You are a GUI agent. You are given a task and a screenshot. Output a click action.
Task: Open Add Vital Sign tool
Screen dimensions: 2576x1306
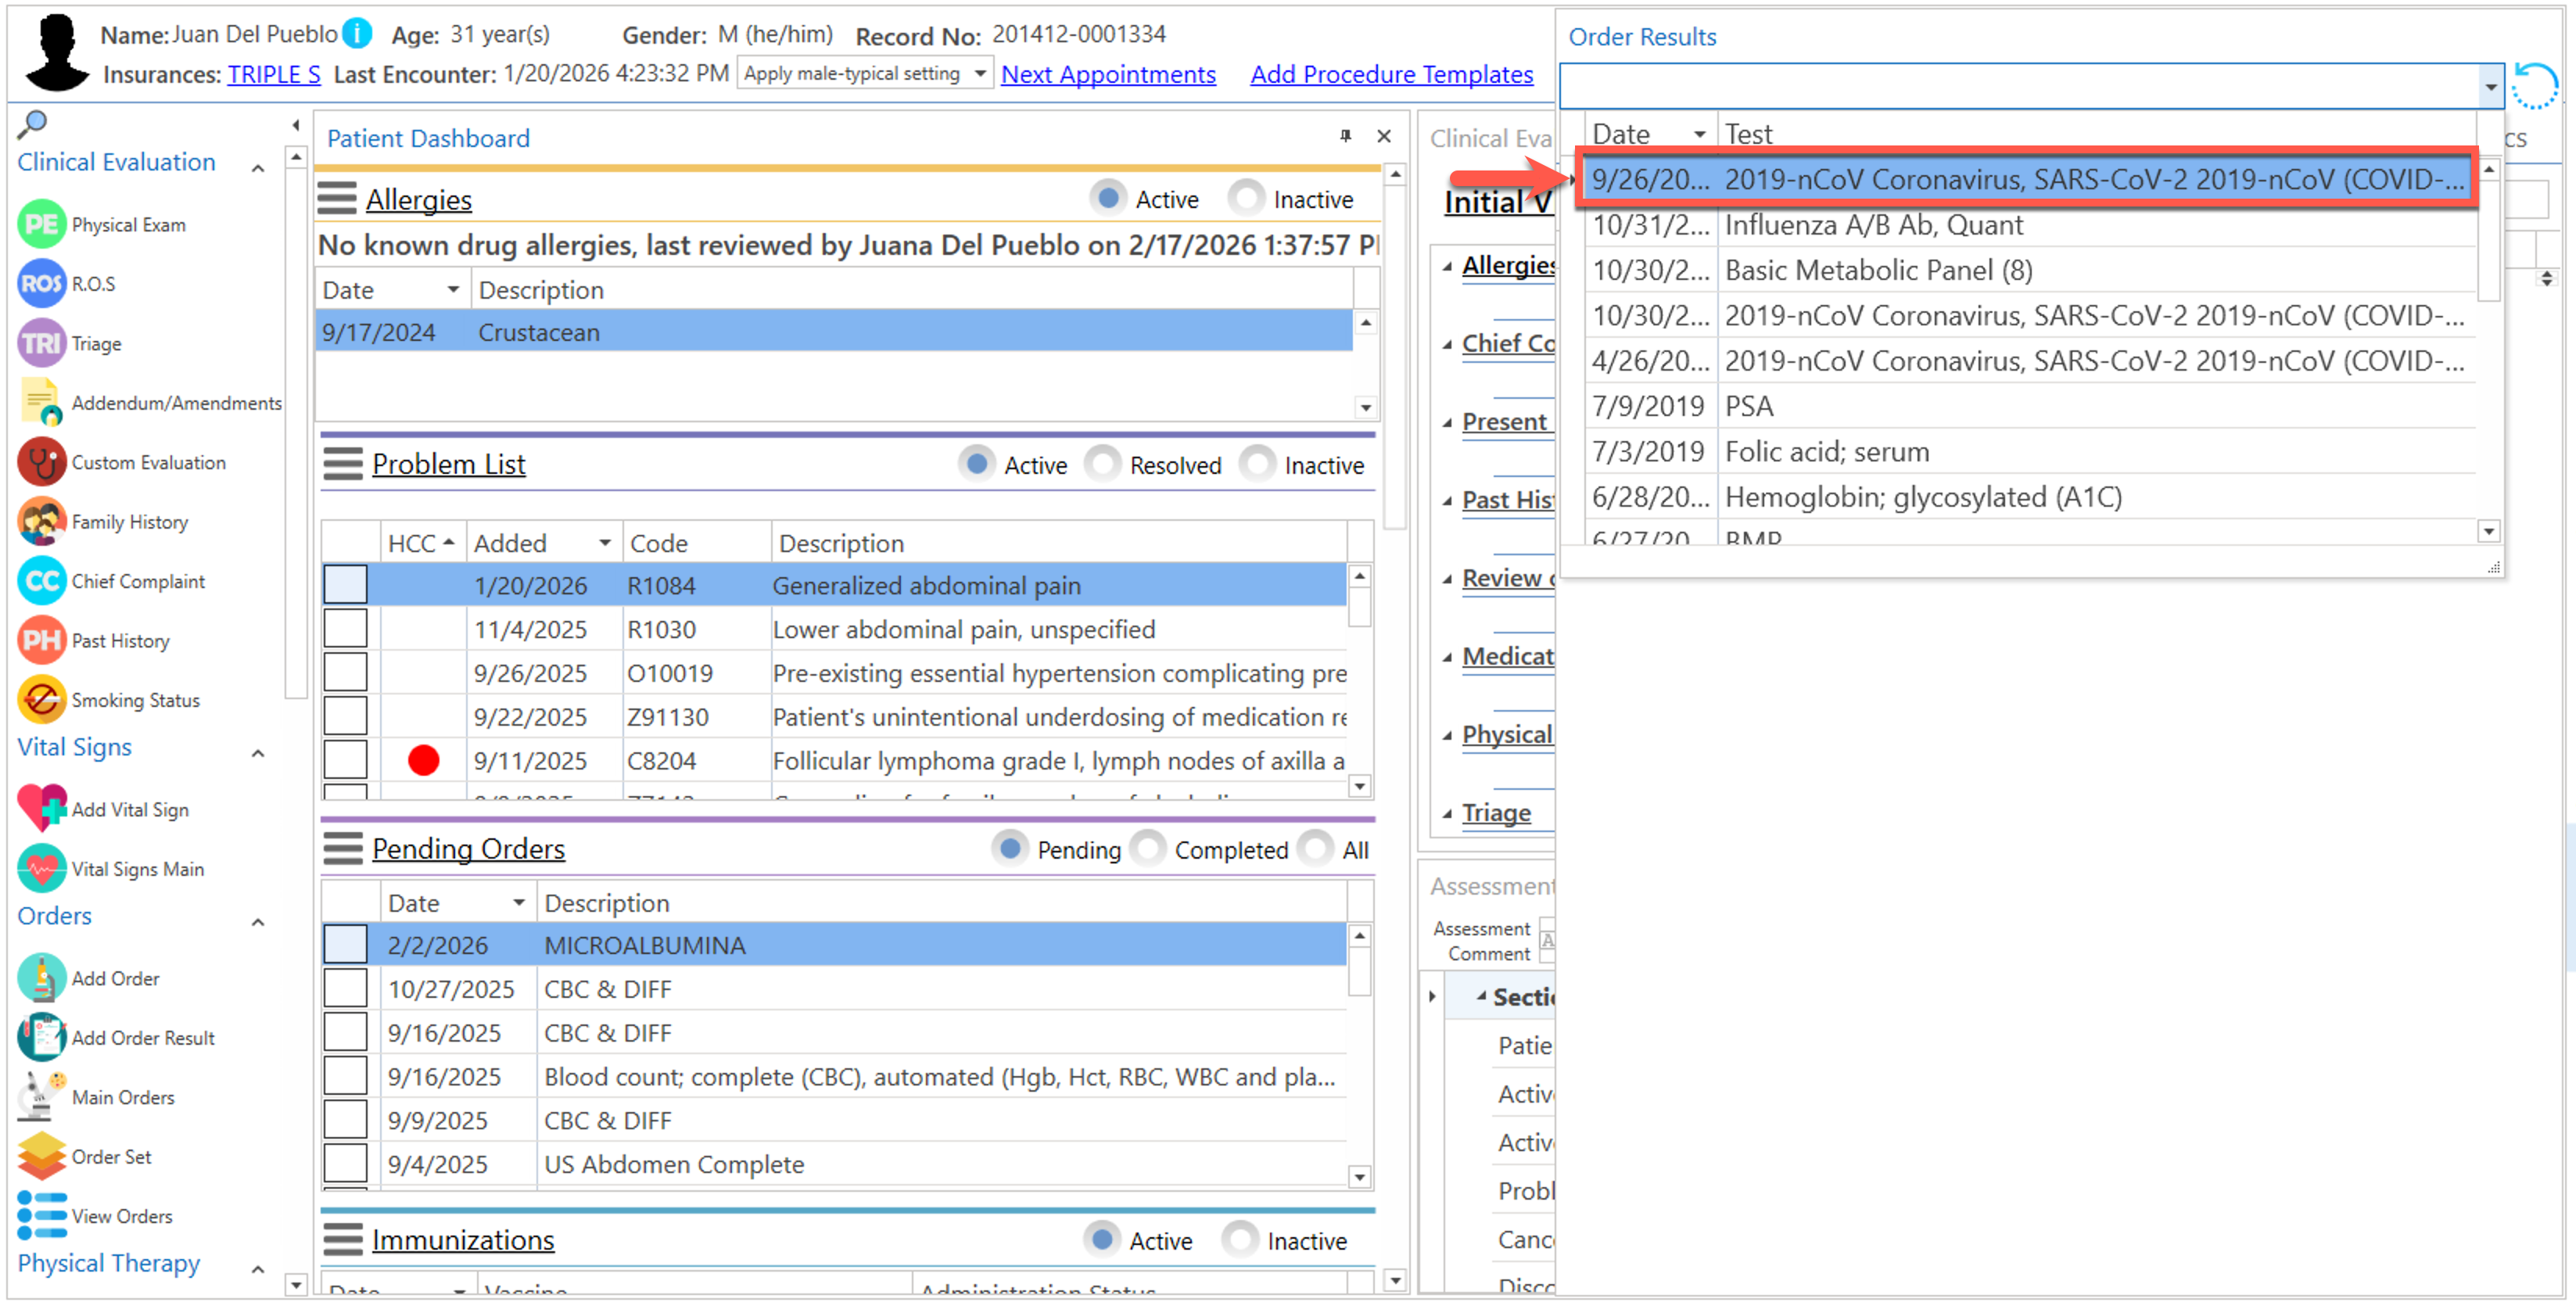(x=41, y=808)
